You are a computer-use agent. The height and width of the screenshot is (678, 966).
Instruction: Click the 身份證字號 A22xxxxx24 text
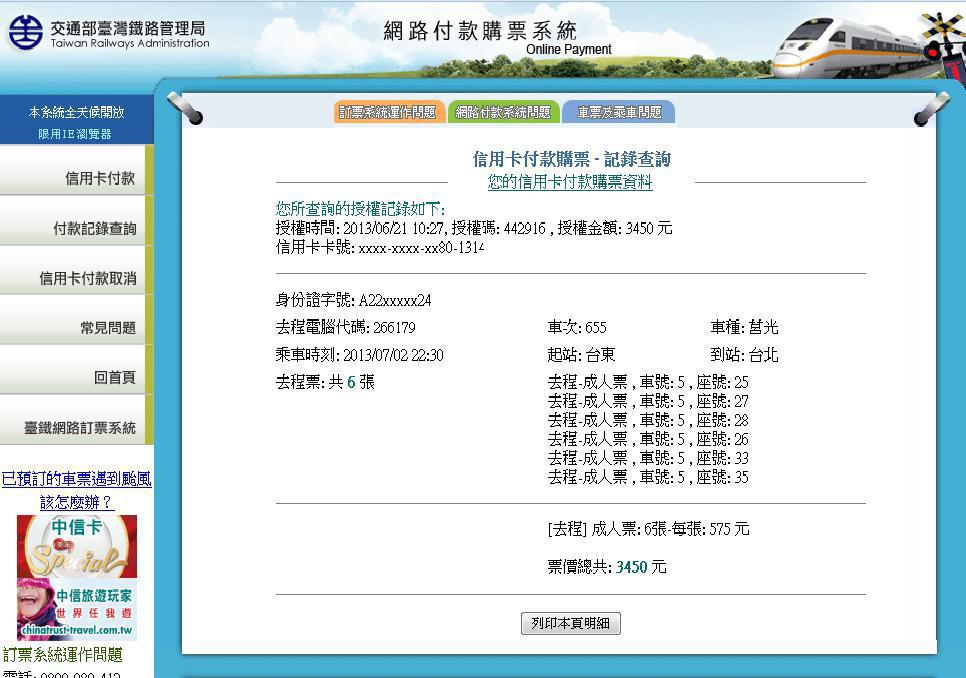click(354, 301)
